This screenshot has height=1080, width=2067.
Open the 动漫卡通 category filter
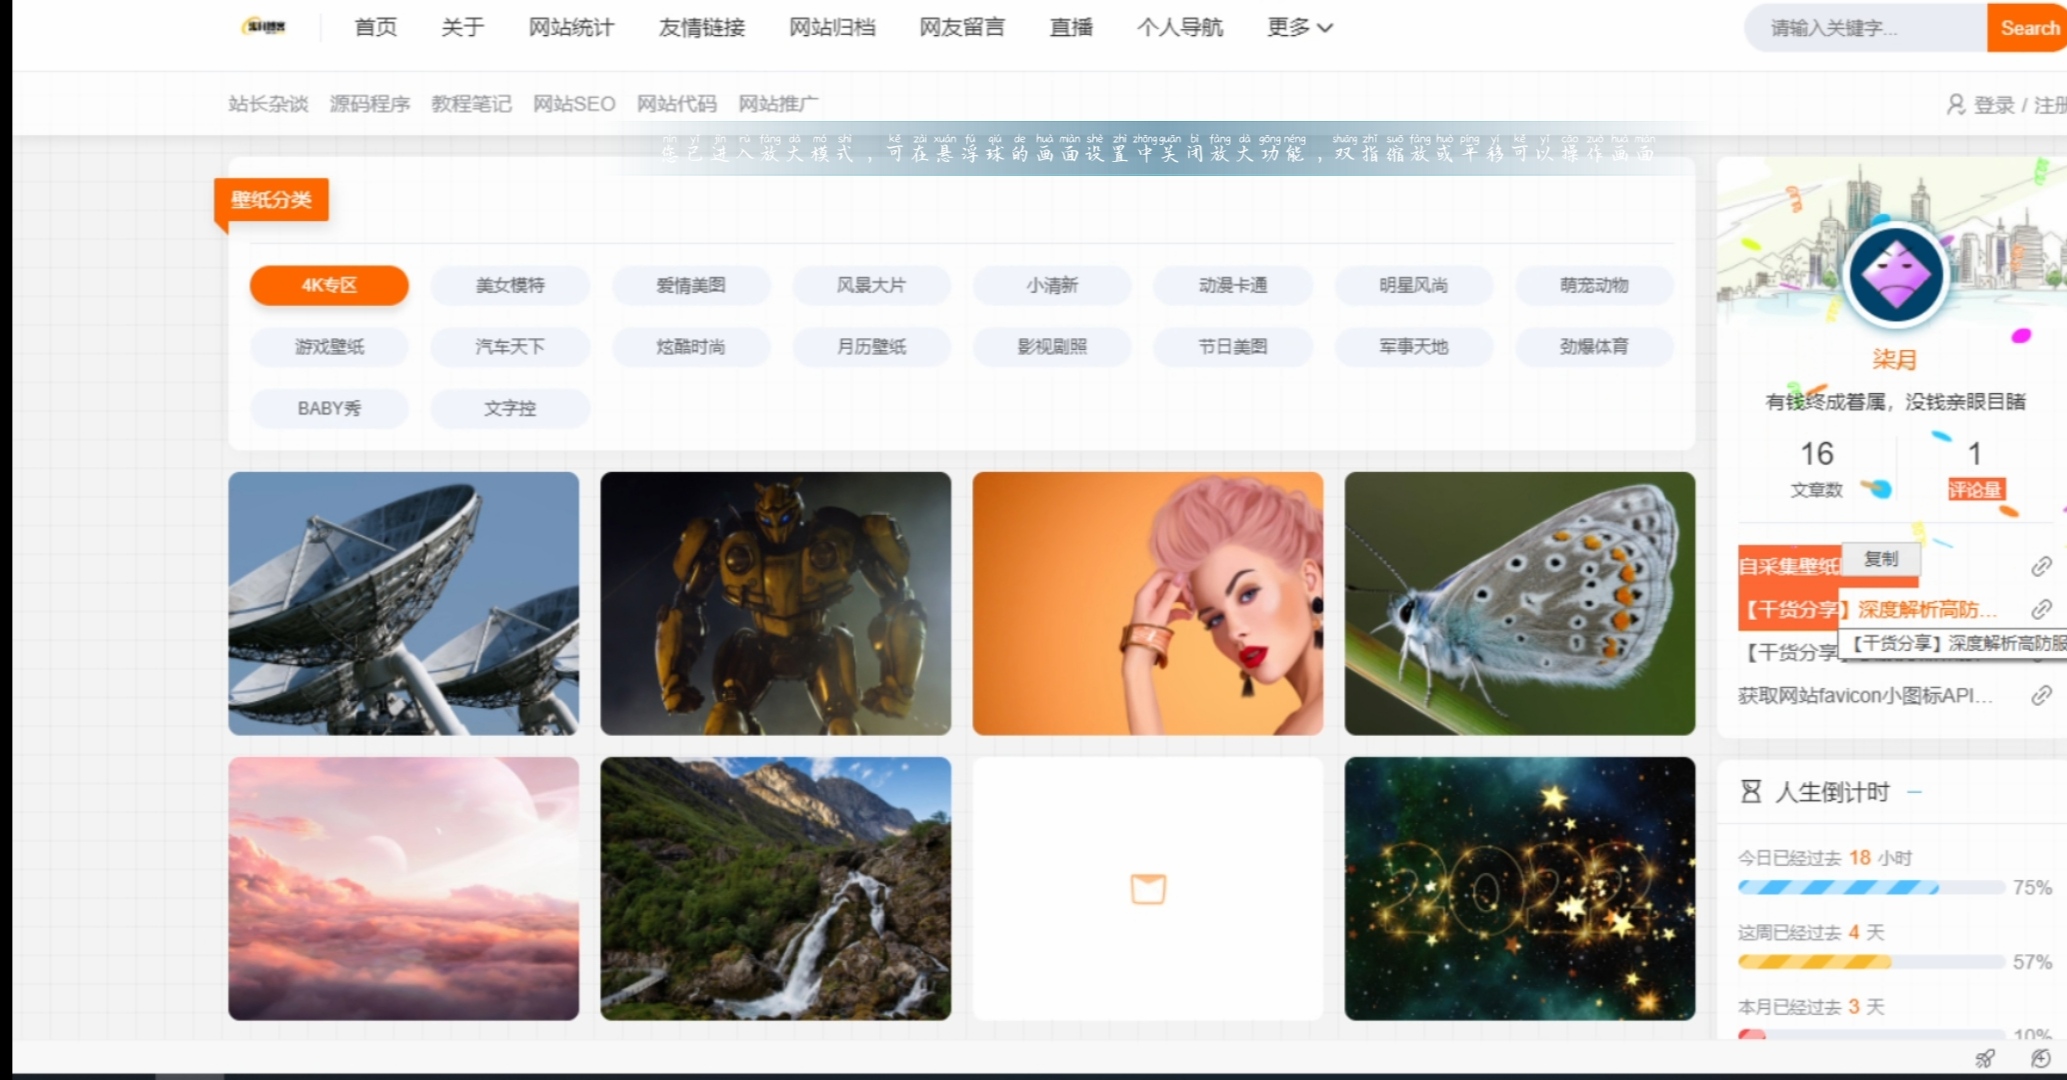1232,284
